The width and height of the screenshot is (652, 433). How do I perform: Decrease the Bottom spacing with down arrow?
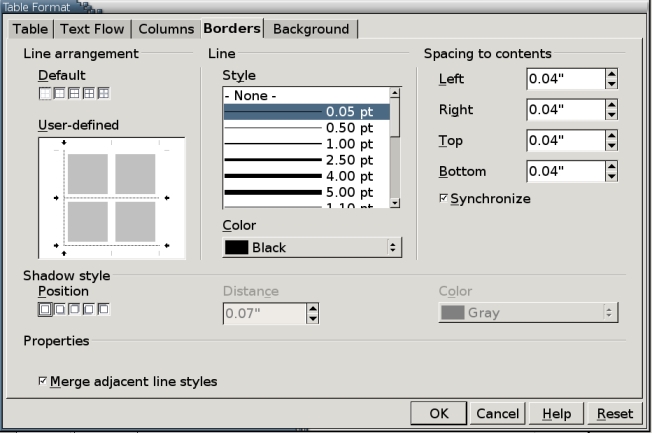coord(612,177)
